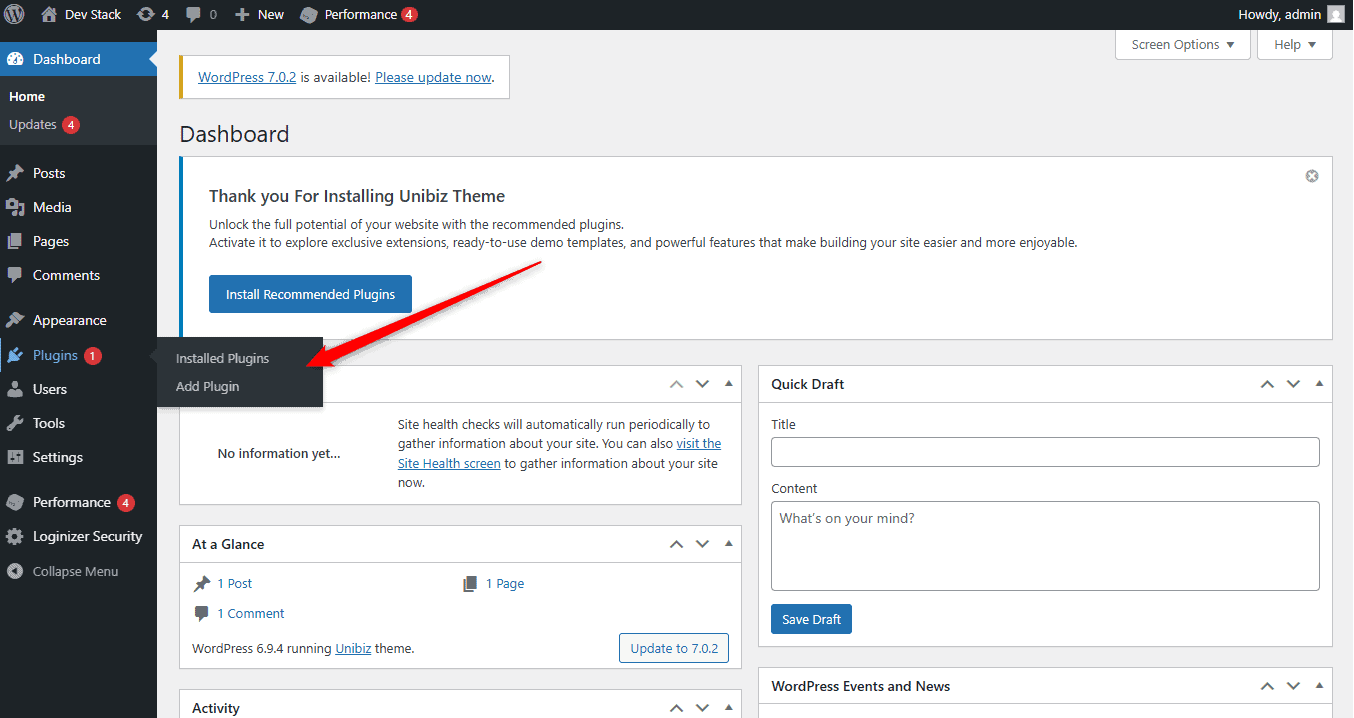
Task: Click the Appearance paintbrush icon
Action: [x=15, y=320]
